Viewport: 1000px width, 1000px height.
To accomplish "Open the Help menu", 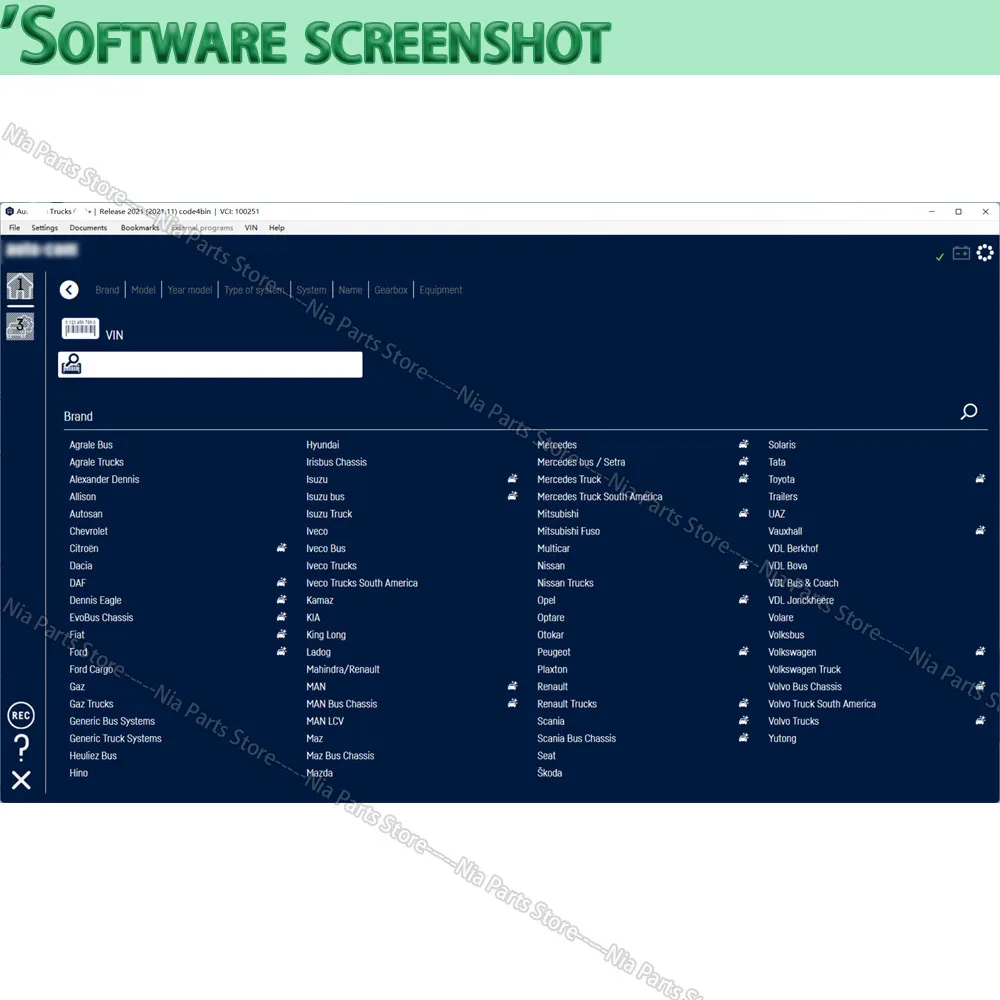I will (x=277, y=228).
